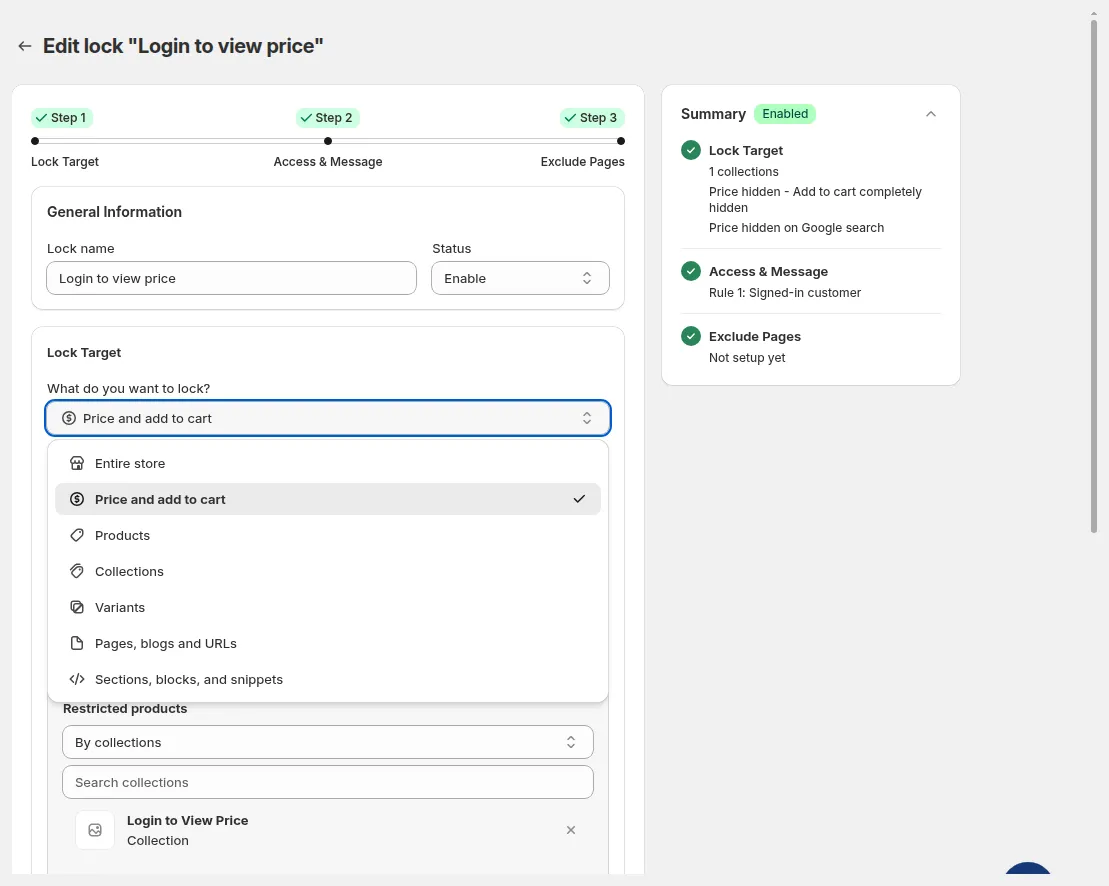
Task: Select Price and add to cart option
Action: pyautogui.click(x=328, y=499)
